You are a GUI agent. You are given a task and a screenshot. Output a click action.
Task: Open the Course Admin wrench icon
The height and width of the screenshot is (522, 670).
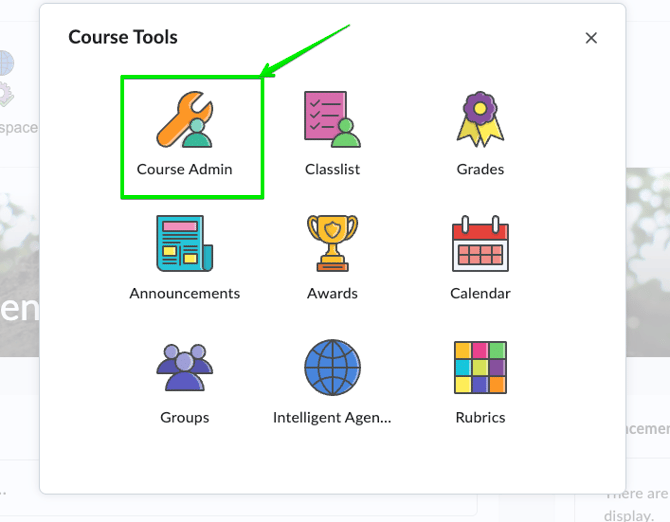[185, 119]
